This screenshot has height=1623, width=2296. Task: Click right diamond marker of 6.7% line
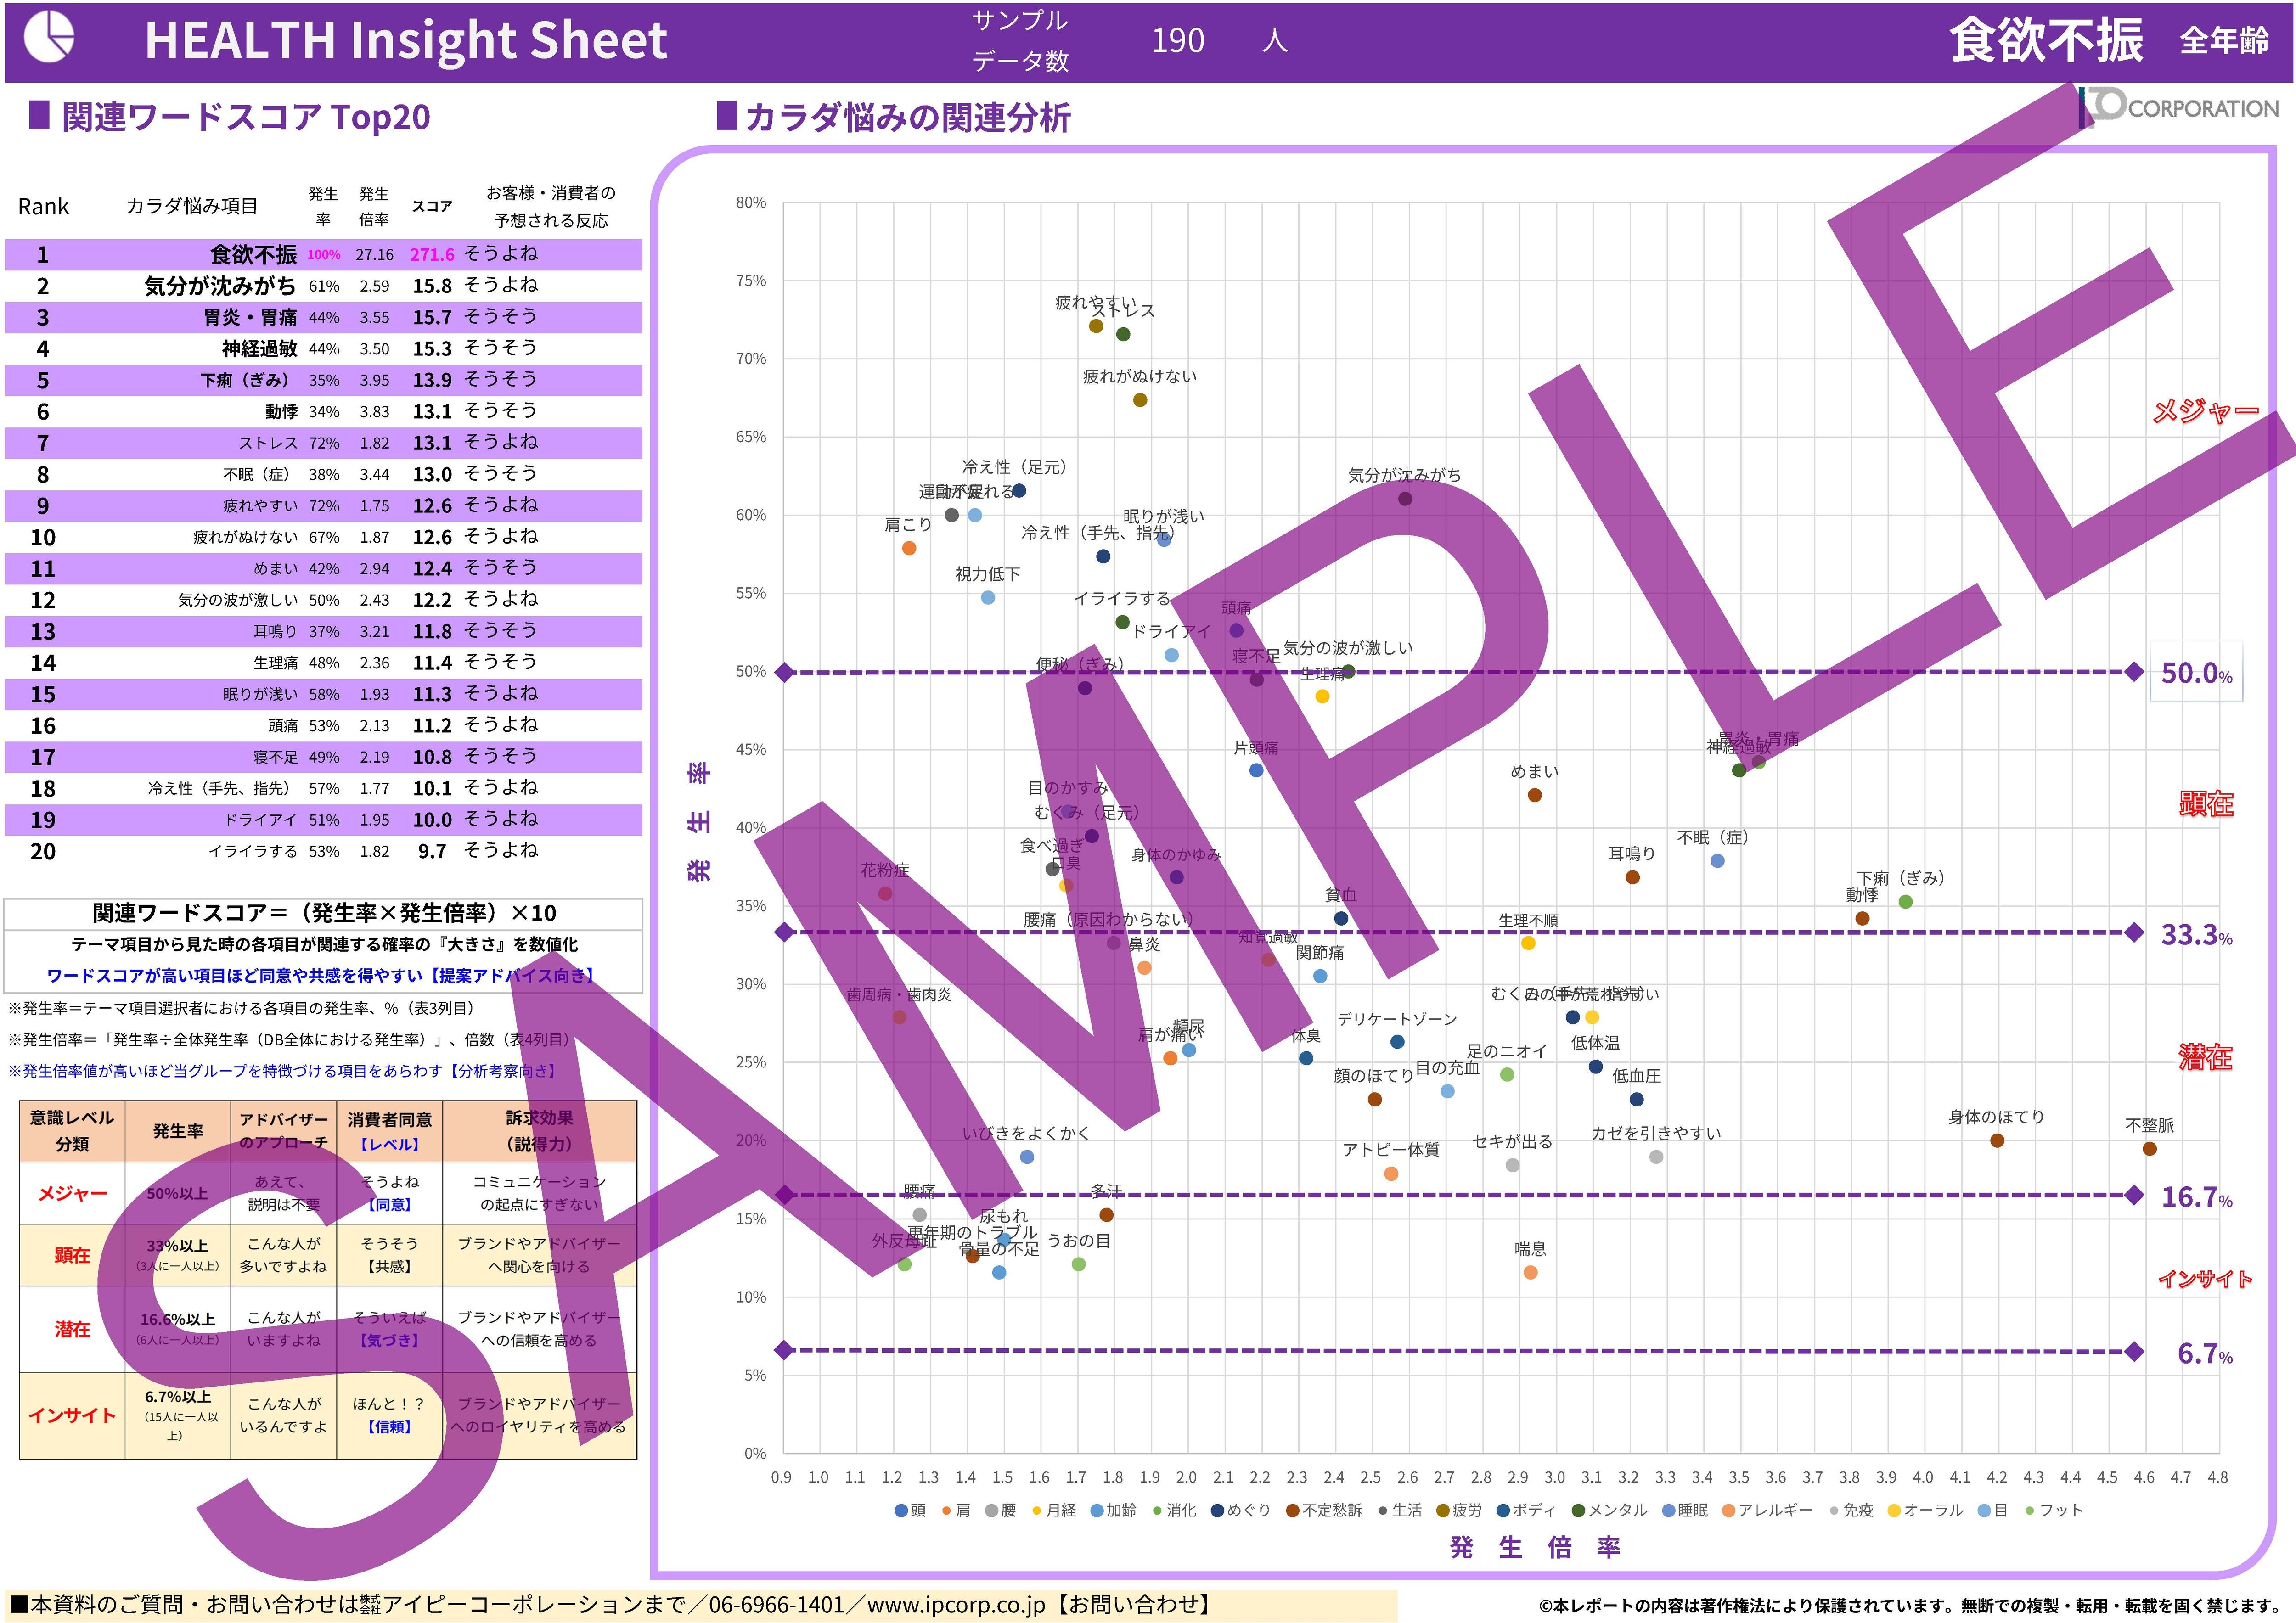point(2134,1352)
